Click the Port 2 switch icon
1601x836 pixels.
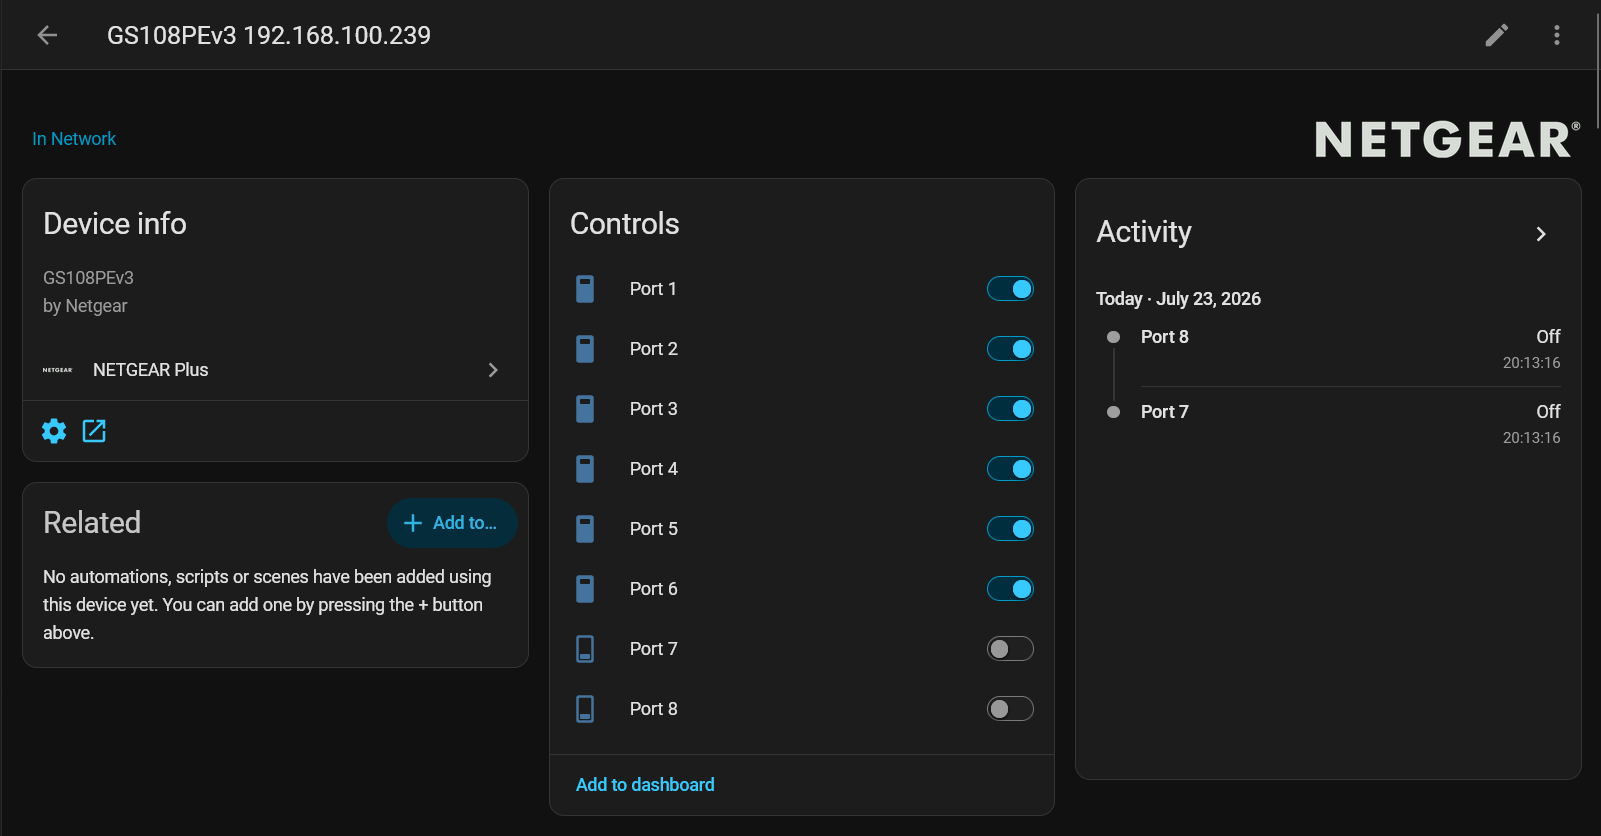pos(585,349)
